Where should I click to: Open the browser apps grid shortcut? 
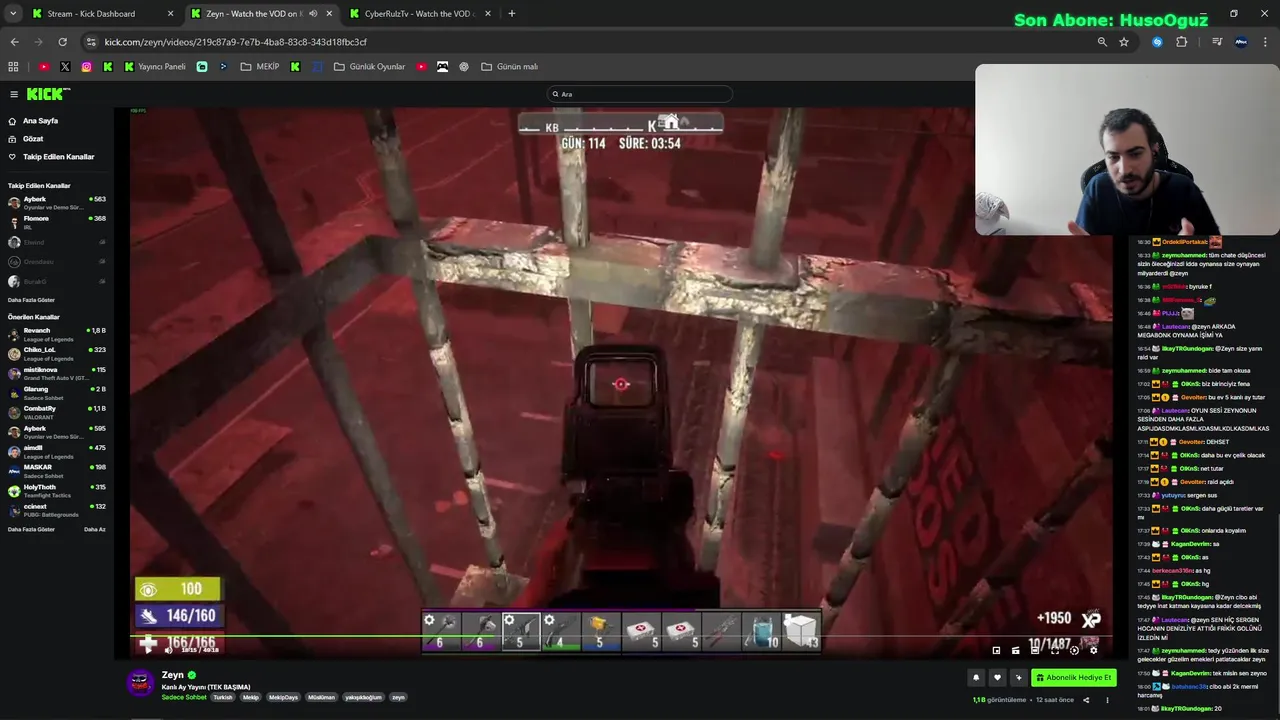13,67
